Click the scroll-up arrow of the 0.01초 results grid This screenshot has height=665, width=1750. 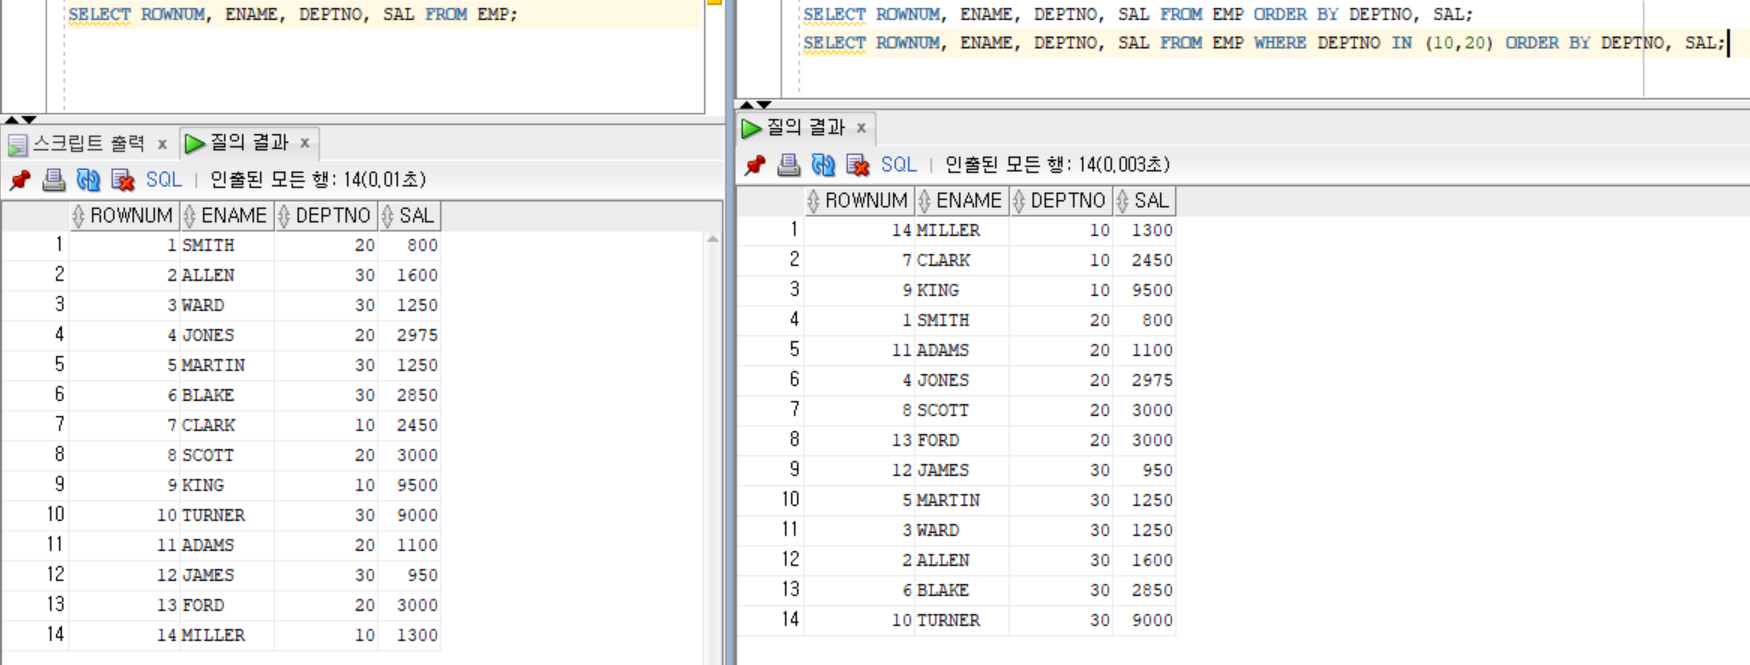[x=712, y=239]
